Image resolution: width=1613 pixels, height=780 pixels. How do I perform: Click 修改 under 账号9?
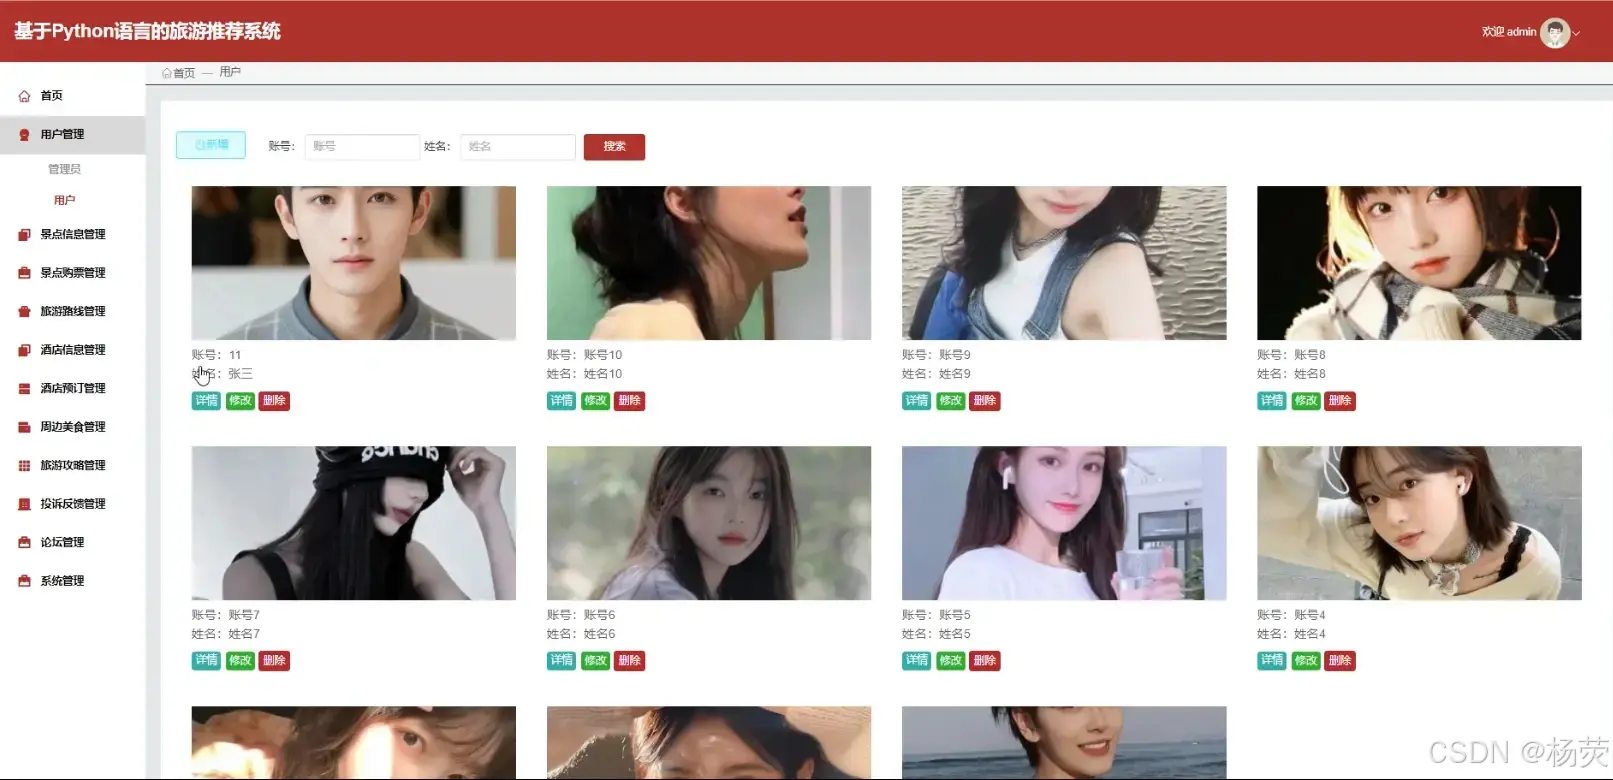(950, 401)
